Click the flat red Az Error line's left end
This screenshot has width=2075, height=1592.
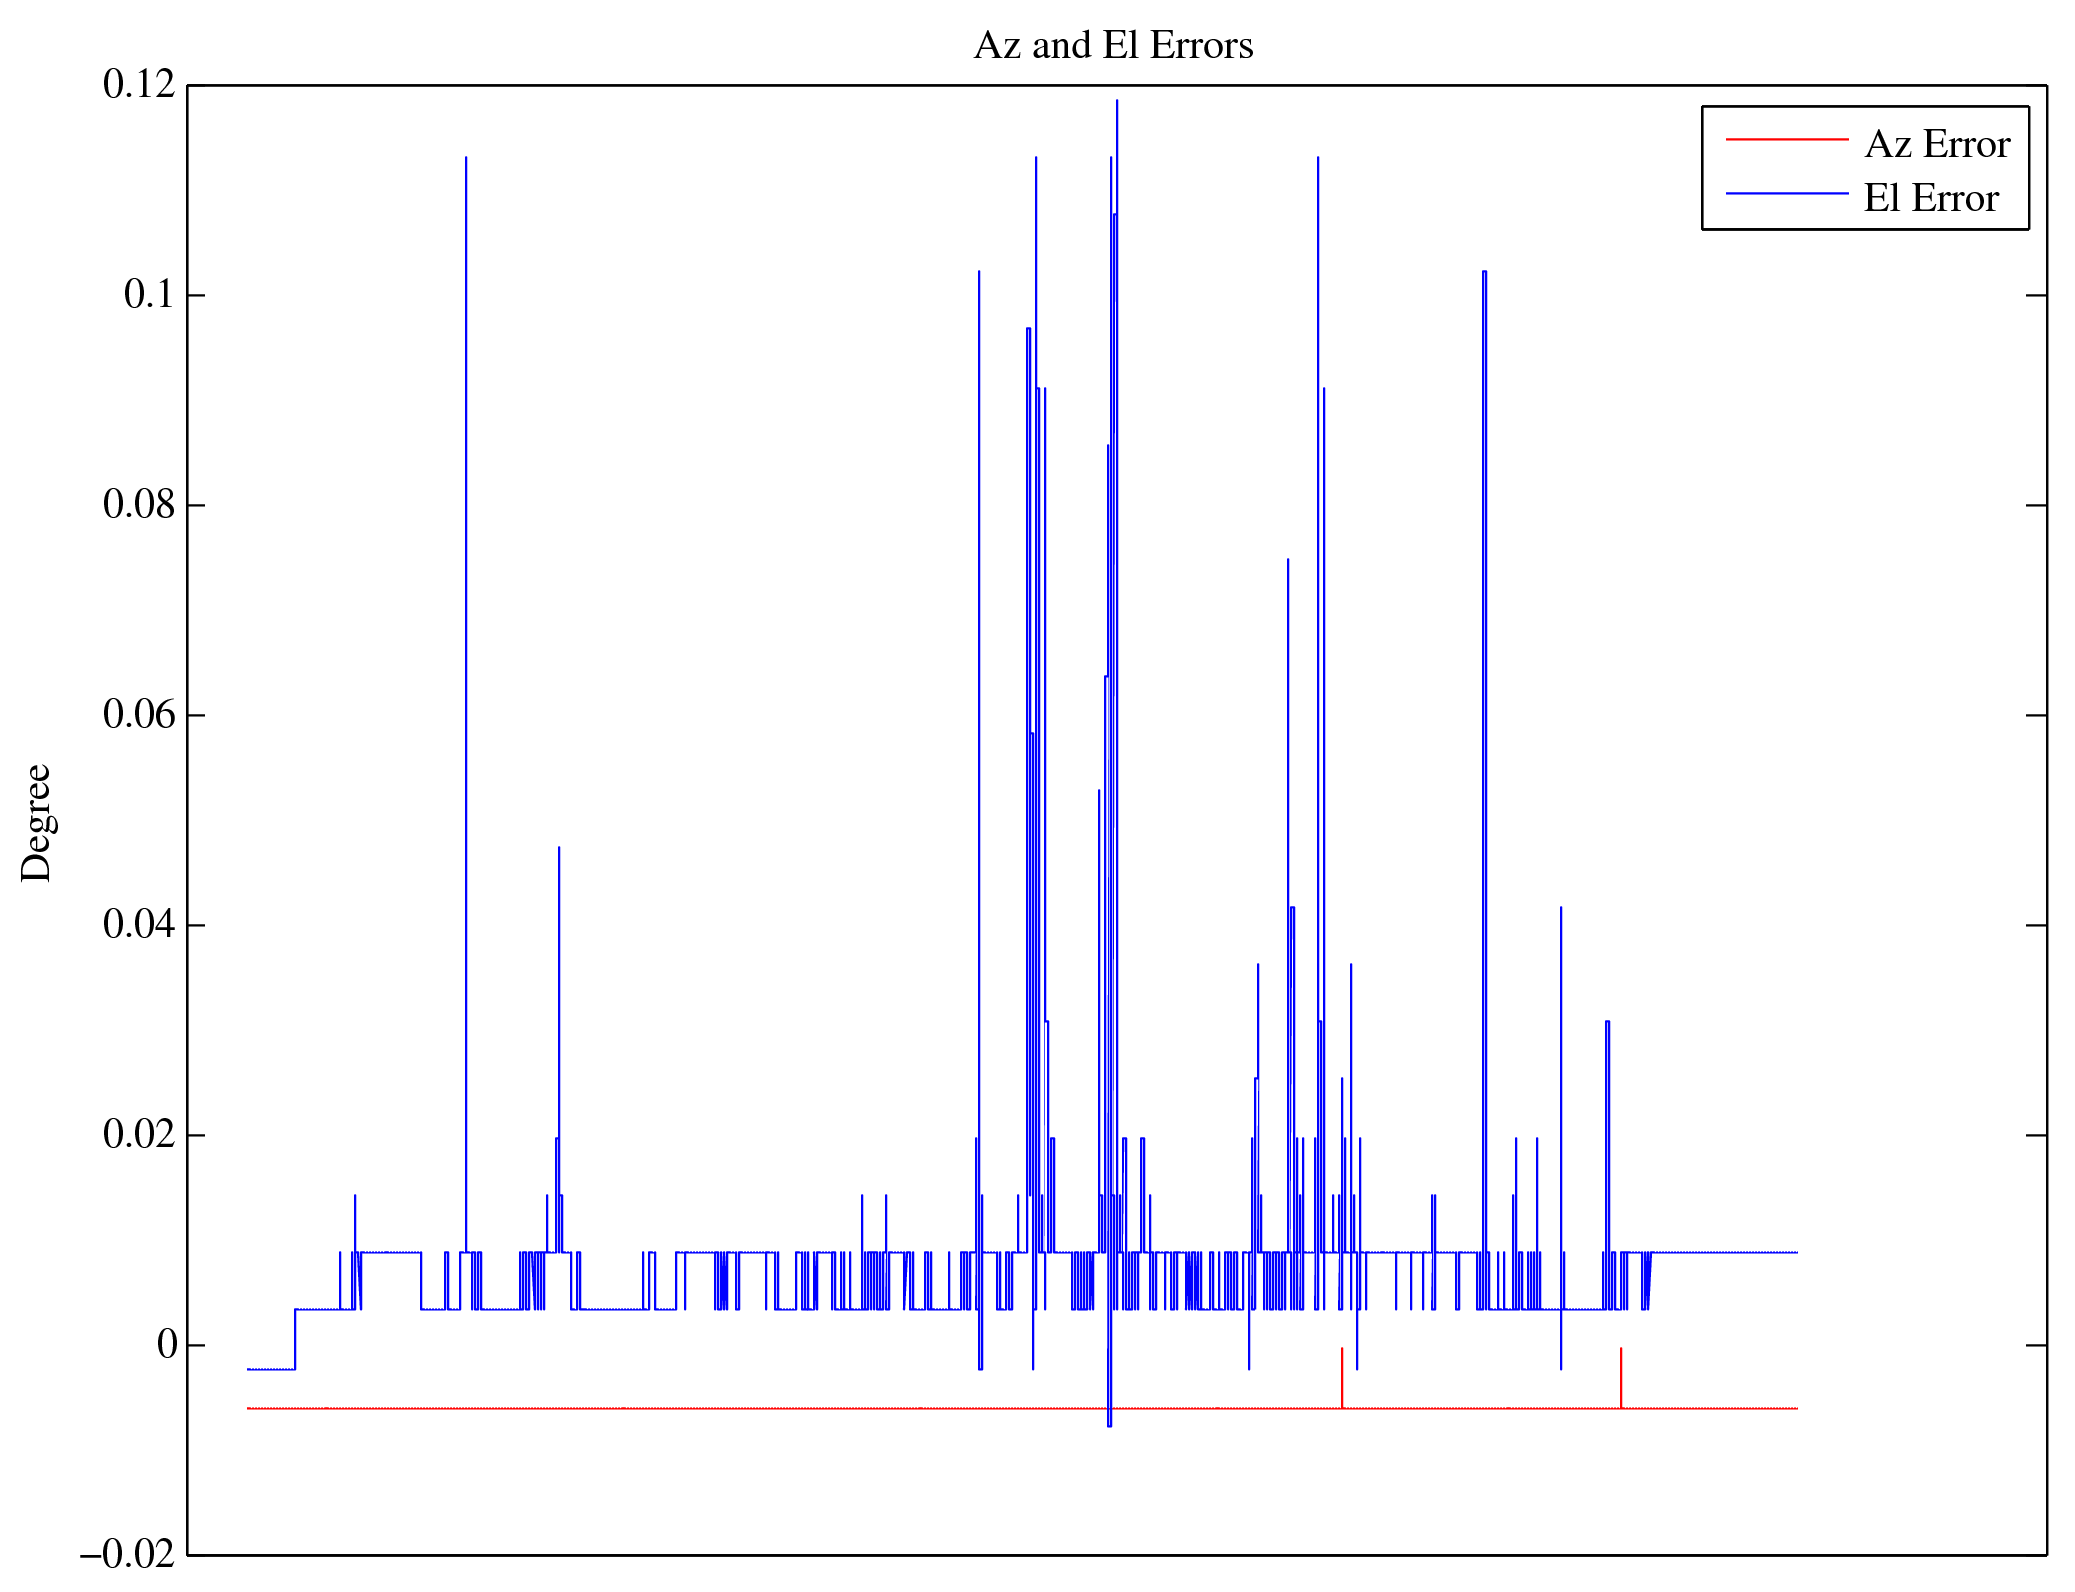pos(252,1408)
